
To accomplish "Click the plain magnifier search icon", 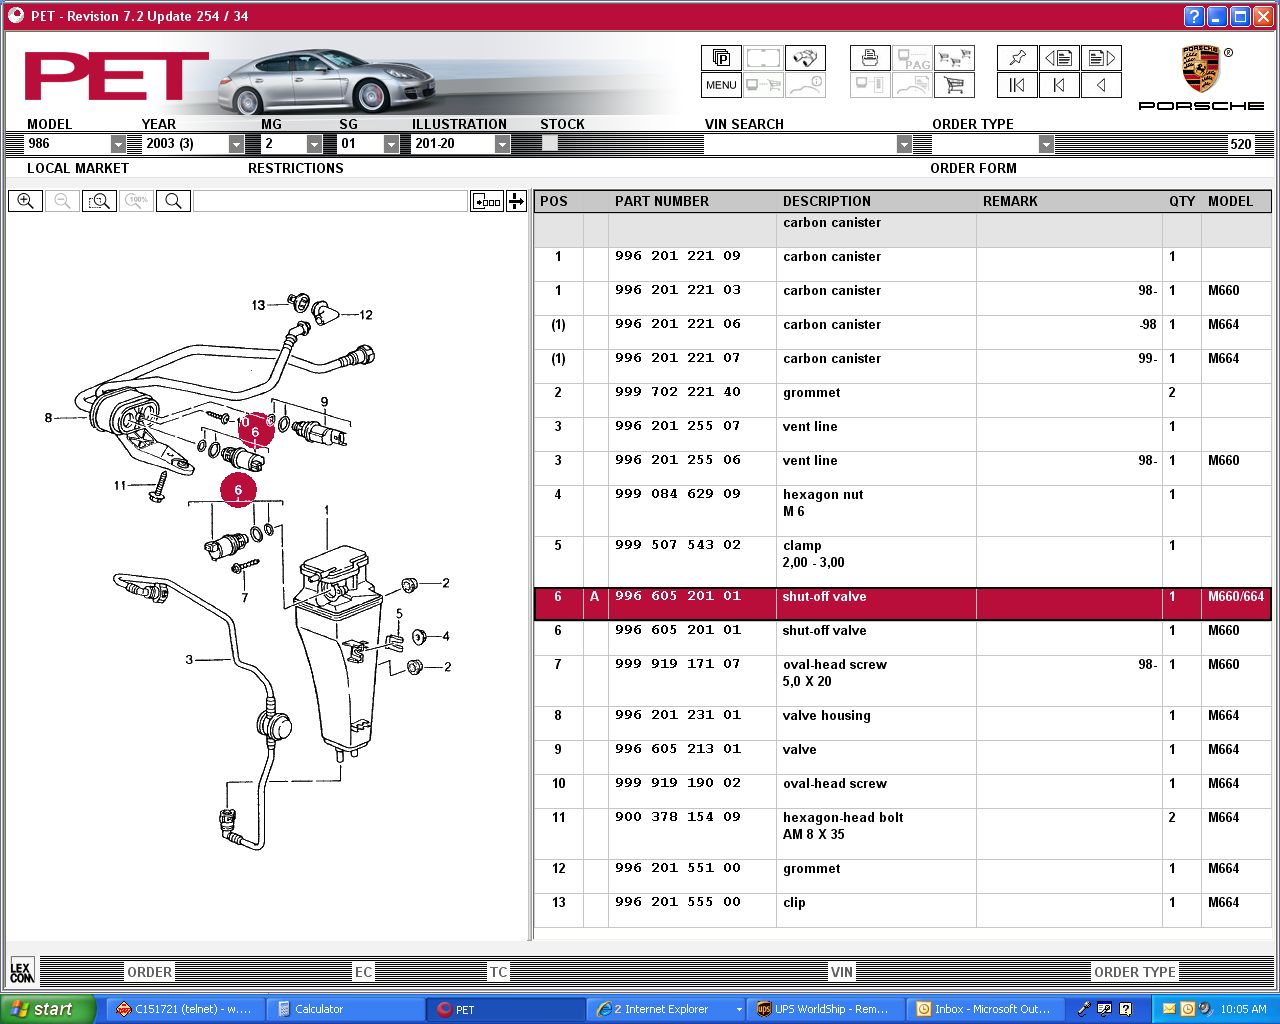I will click(173, 201).
